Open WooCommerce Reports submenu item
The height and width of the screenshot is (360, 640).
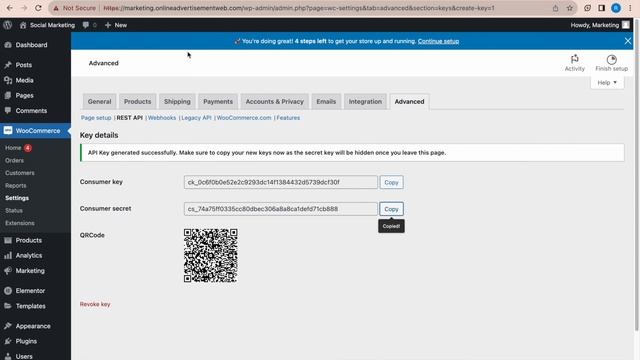click(16, 186)
